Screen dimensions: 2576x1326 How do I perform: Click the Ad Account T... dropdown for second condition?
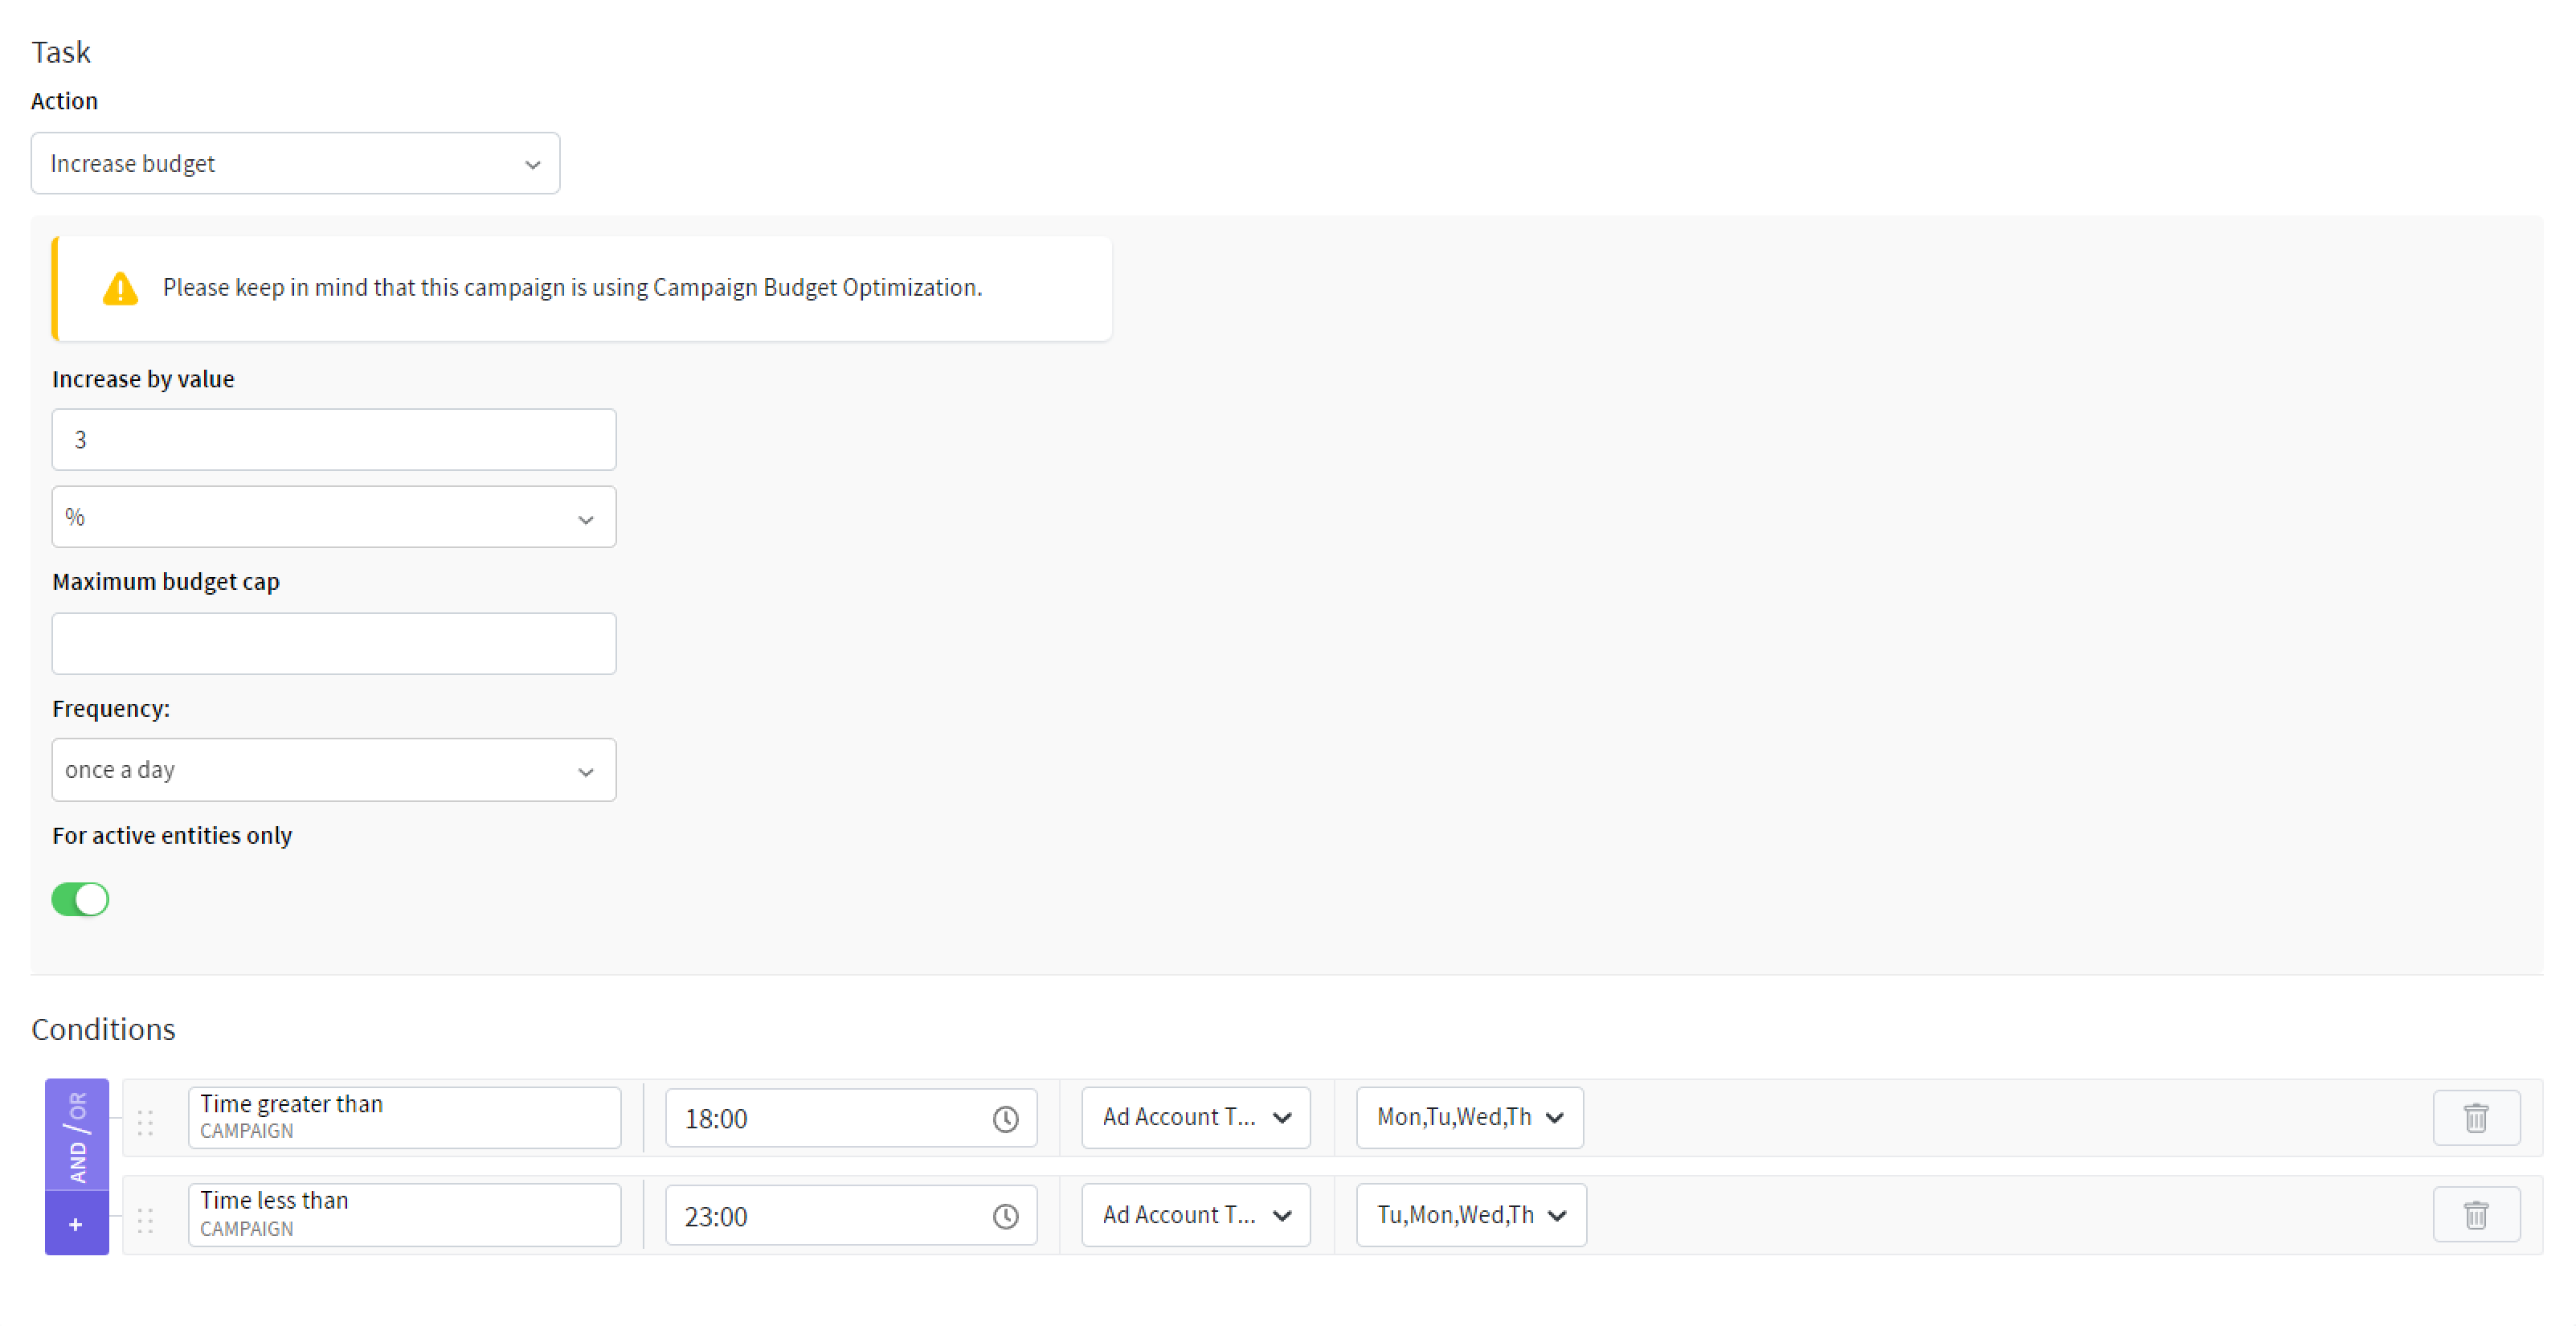click(x=1192, y=1214)
